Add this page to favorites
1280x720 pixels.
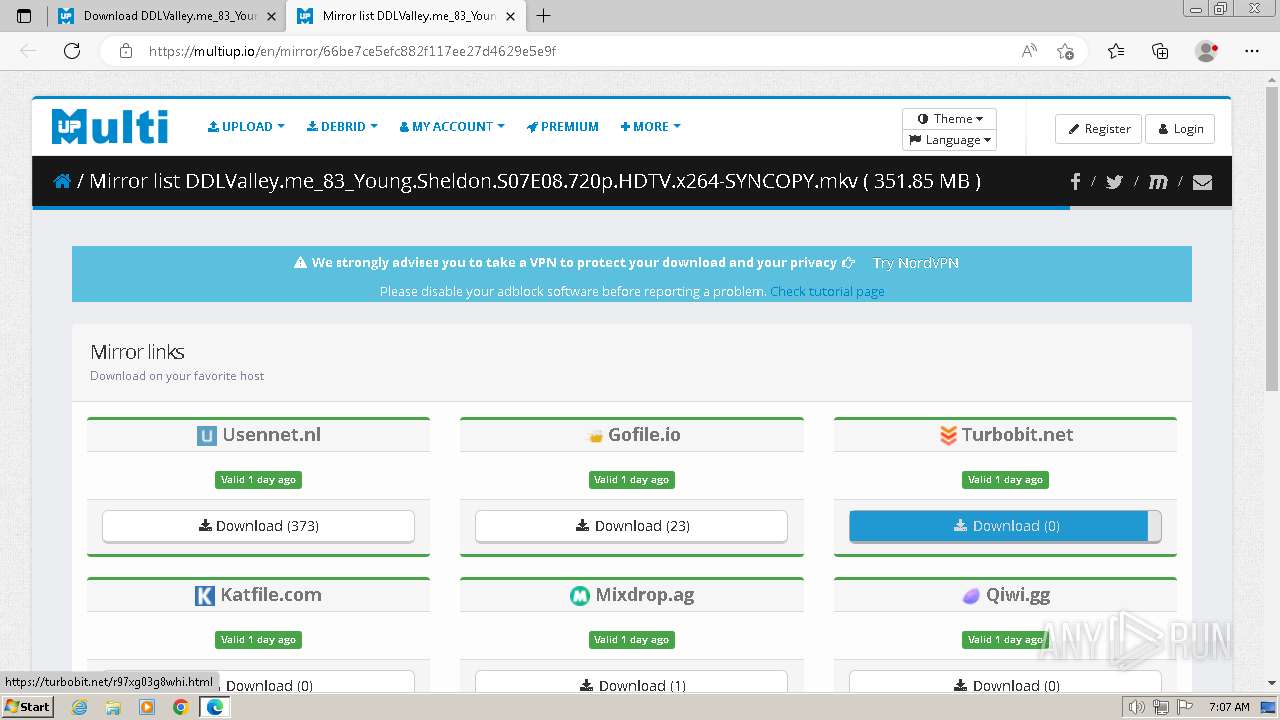(x=1065, y=51)
